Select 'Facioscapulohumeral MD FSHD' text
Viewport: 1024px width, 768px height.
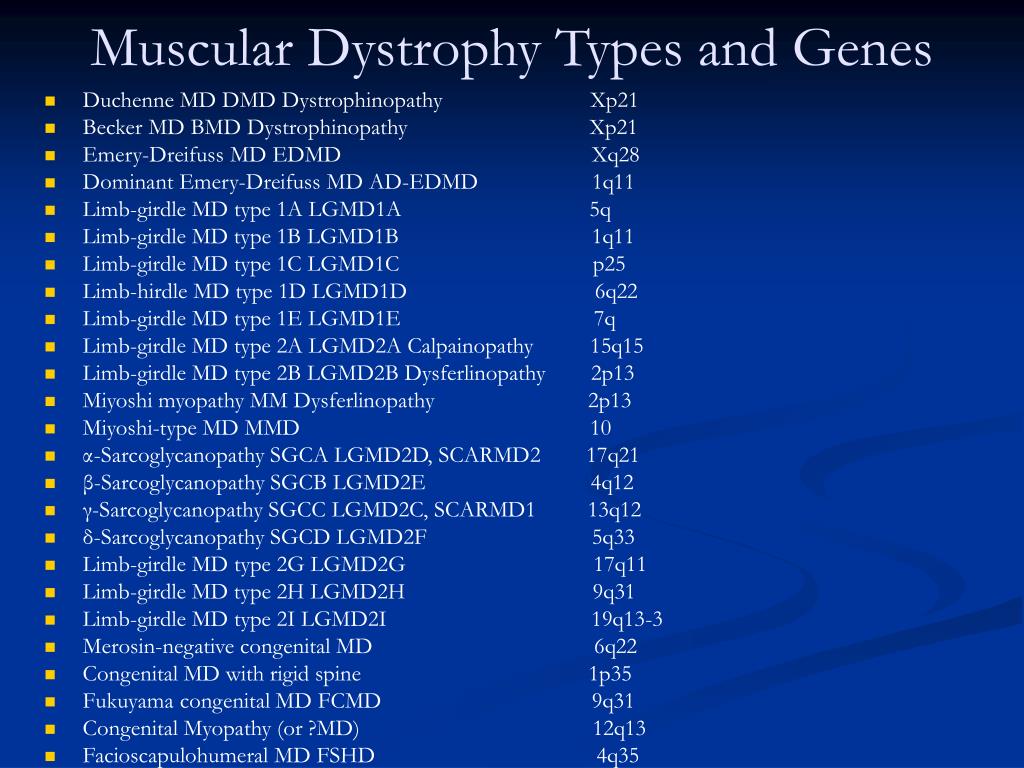229,756
